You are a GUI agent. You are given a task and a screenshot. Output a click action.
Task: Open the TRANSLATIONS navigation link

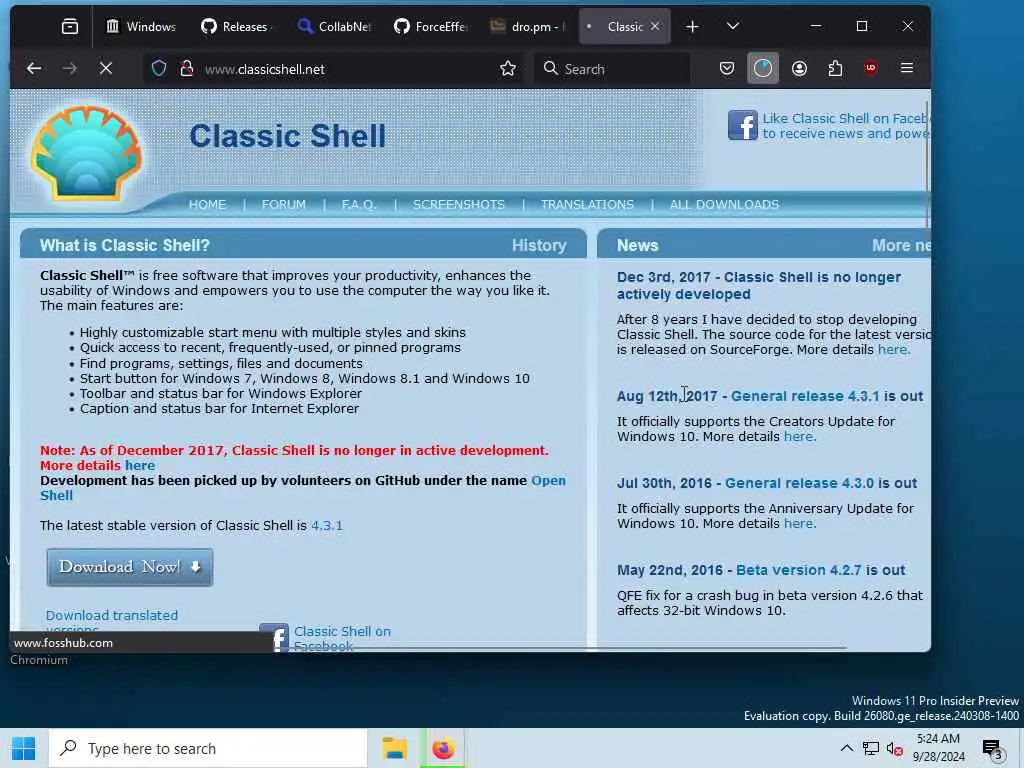point(587,204)
